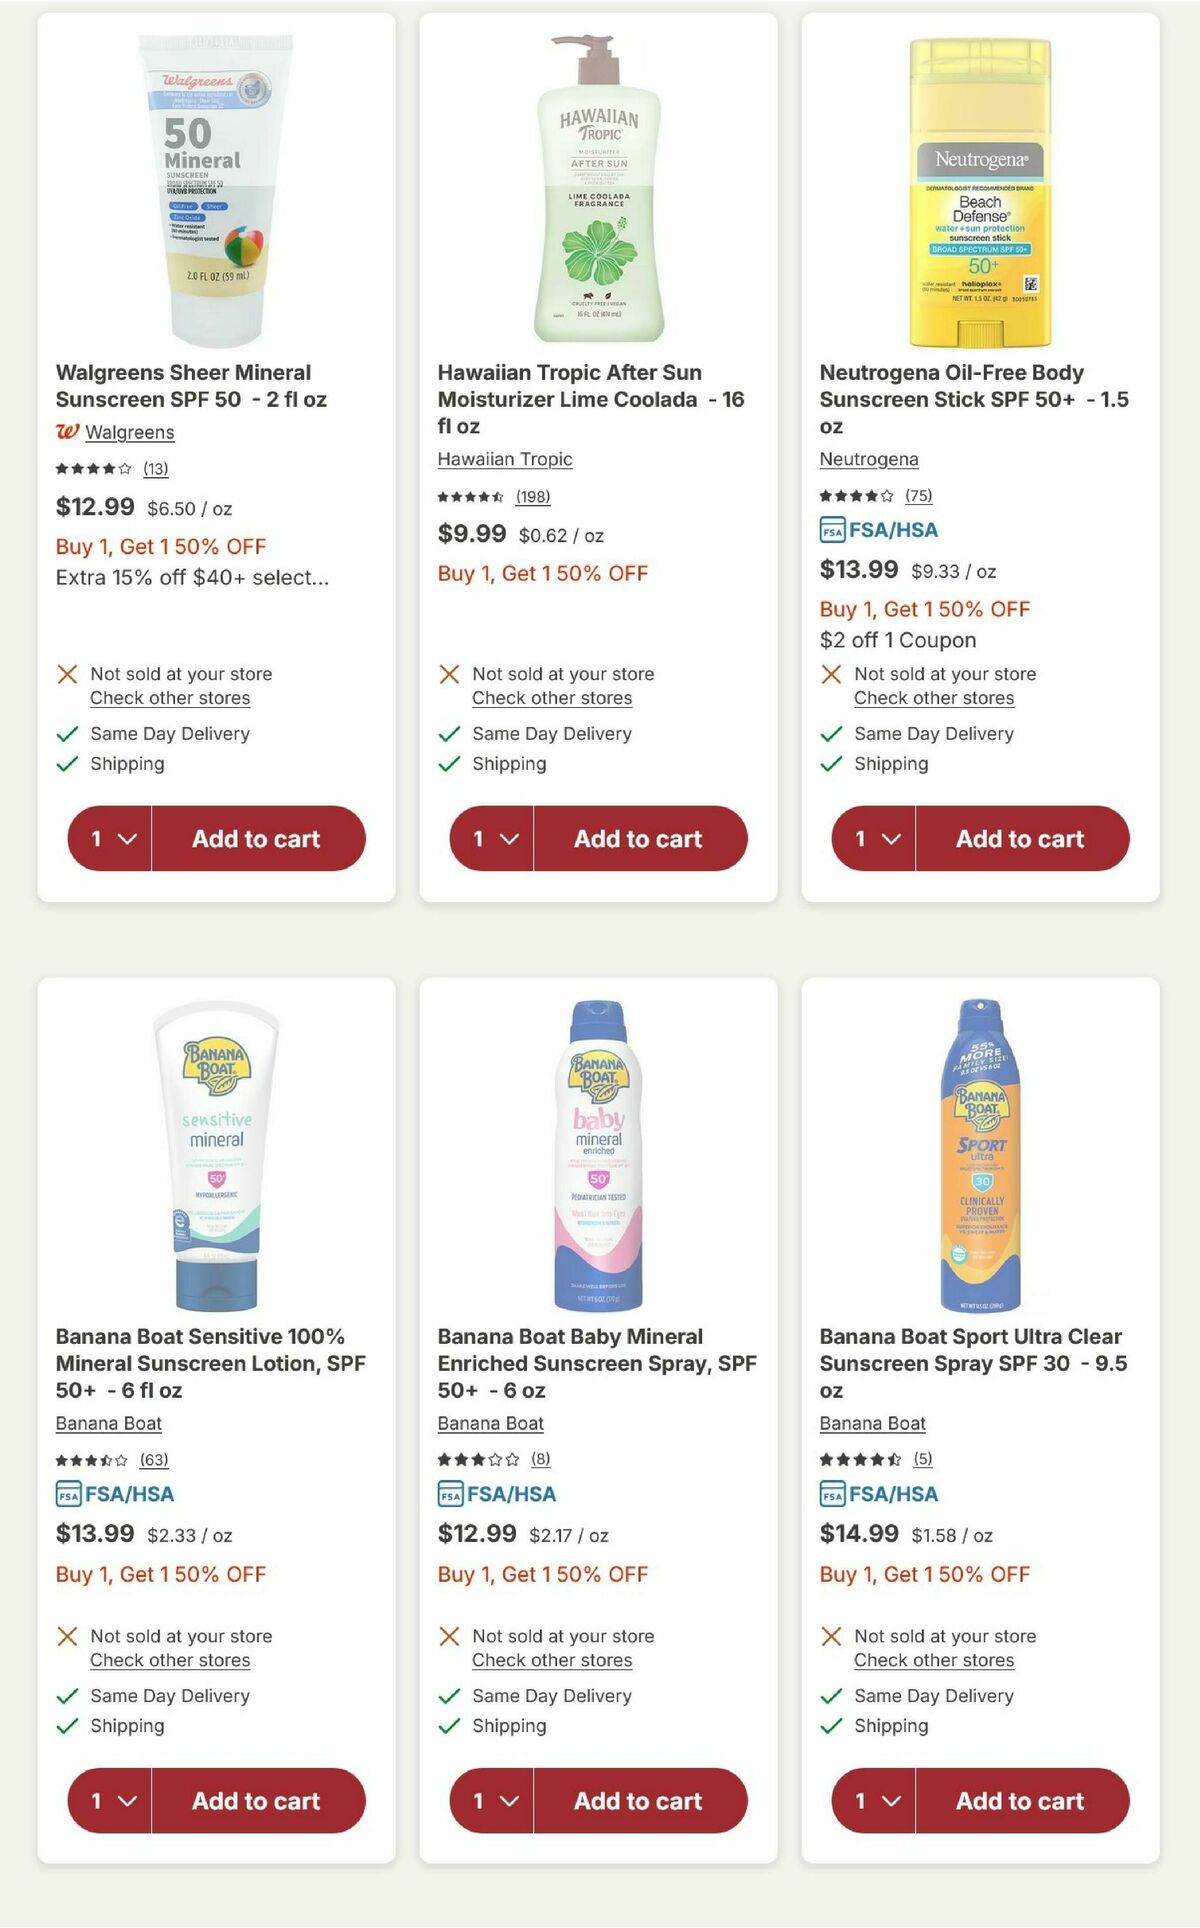
Task: Click the FSA/HSA badge for Banana Boat Sensitive lotion
Action: coord(68,1494)
